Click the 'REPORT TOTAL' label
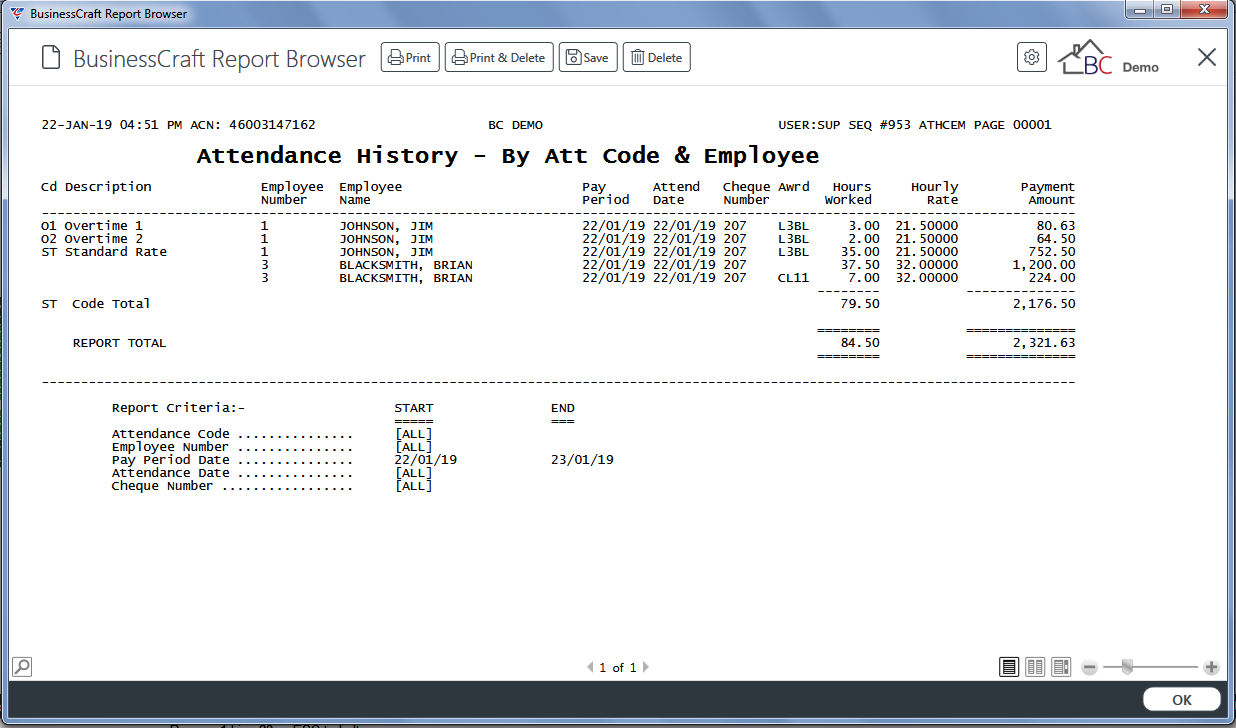 (x=119, y=343)
